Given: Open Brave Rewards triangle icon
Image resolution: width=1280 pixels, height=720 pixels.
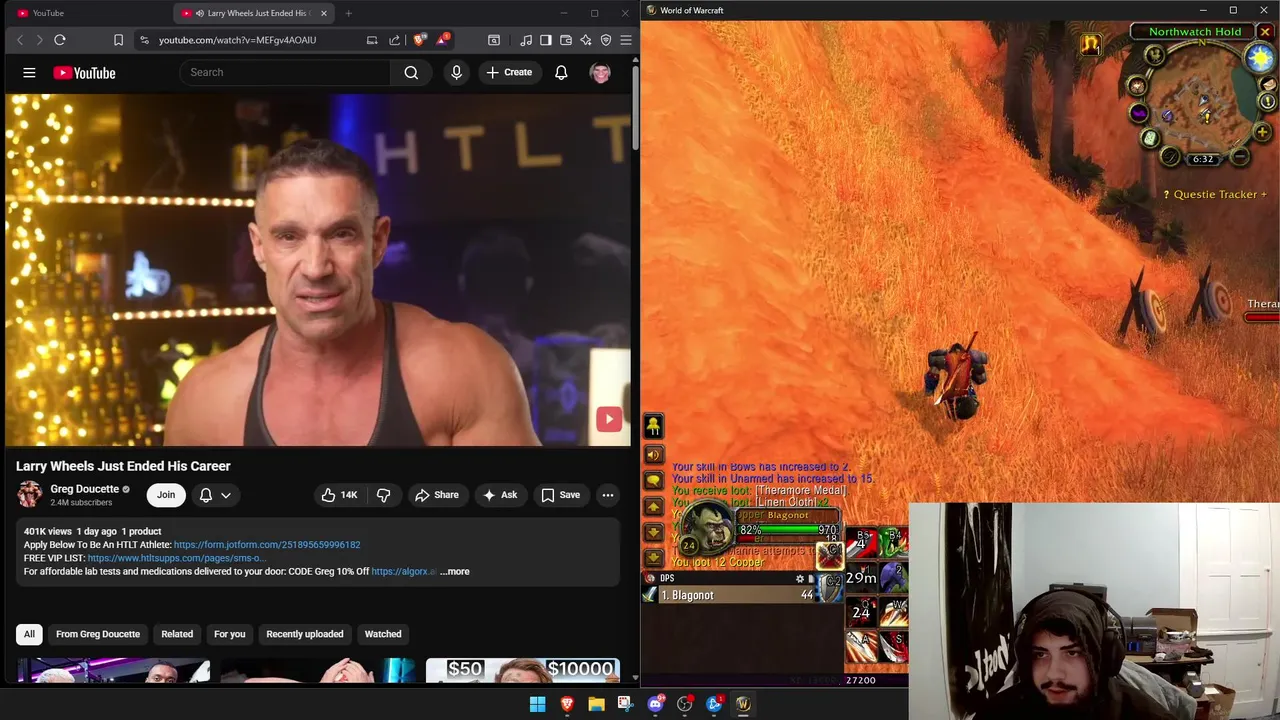Looking at the screenshot, I should tap(442, 40).
